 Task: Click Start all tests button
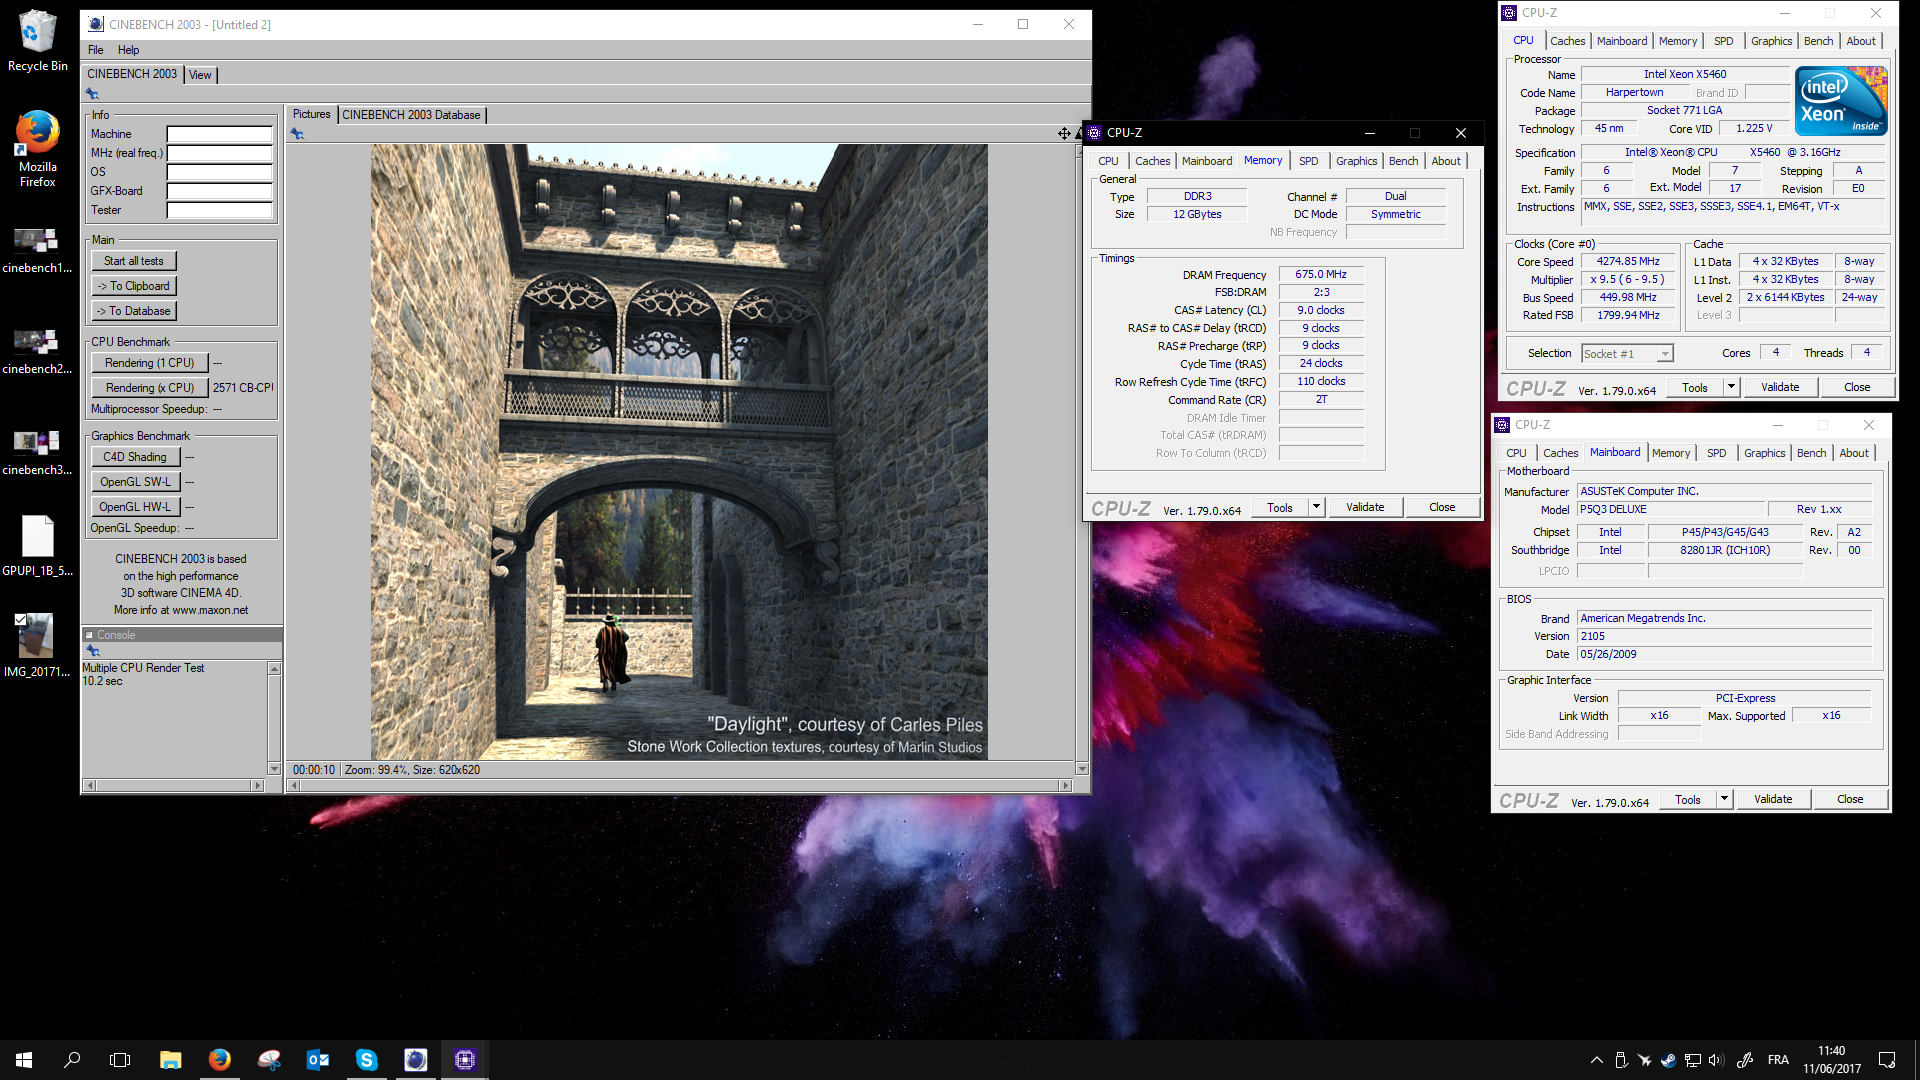[x=134, y=261]
